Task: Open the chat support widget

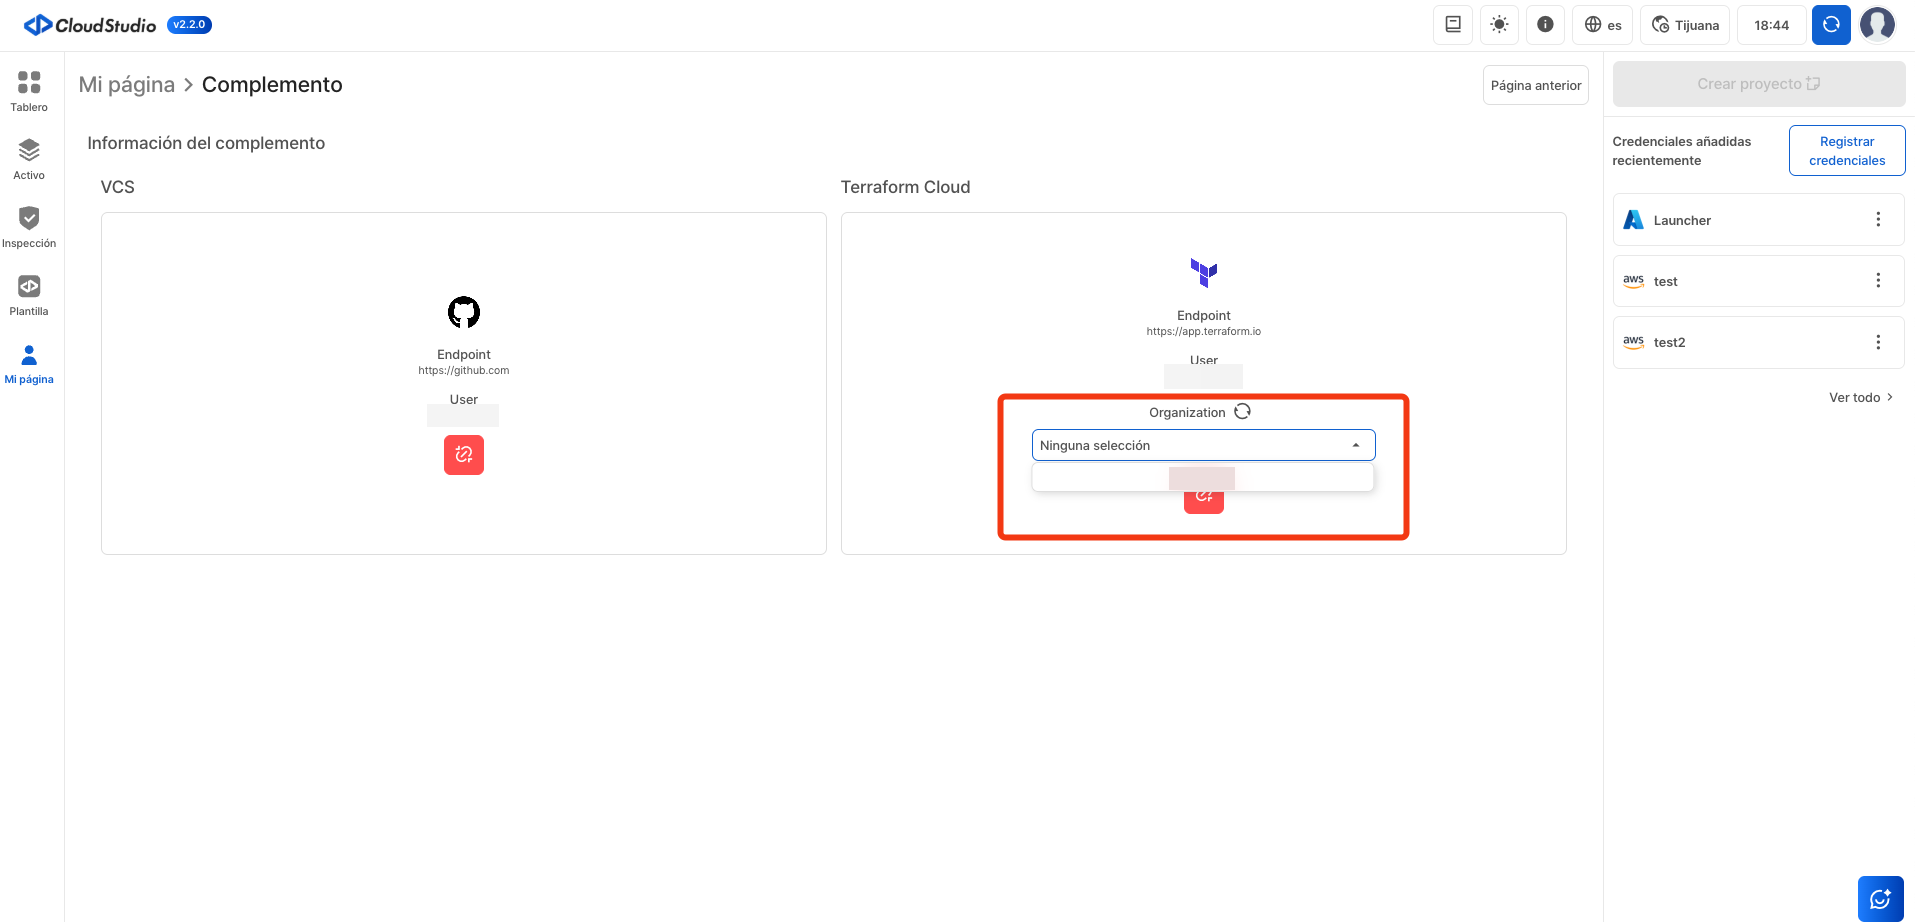Action: coord(1880,898)
